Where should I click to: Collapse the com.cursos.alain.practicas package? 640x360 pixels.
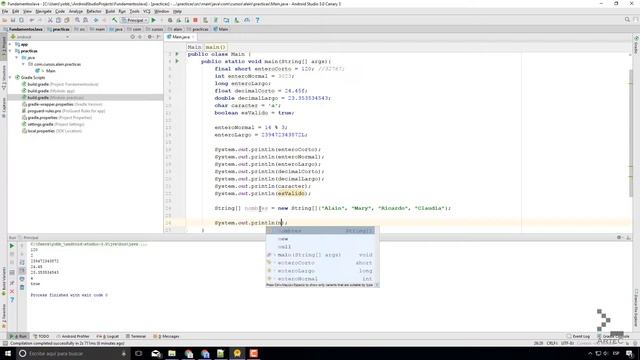(x=23, y=64)
